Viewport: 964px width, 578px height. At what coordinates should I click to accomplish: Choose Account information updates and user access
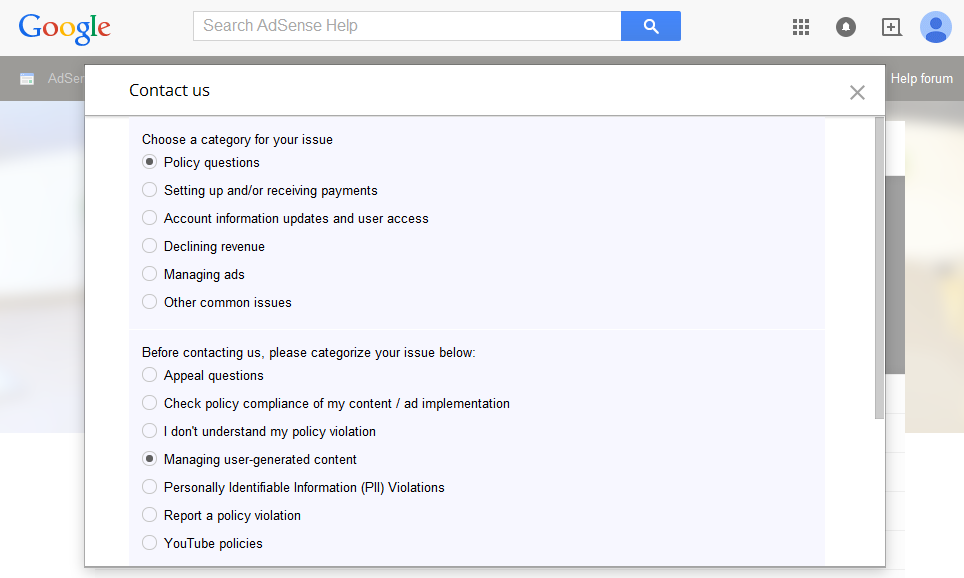pyautogui.click(x=150, y=218)
